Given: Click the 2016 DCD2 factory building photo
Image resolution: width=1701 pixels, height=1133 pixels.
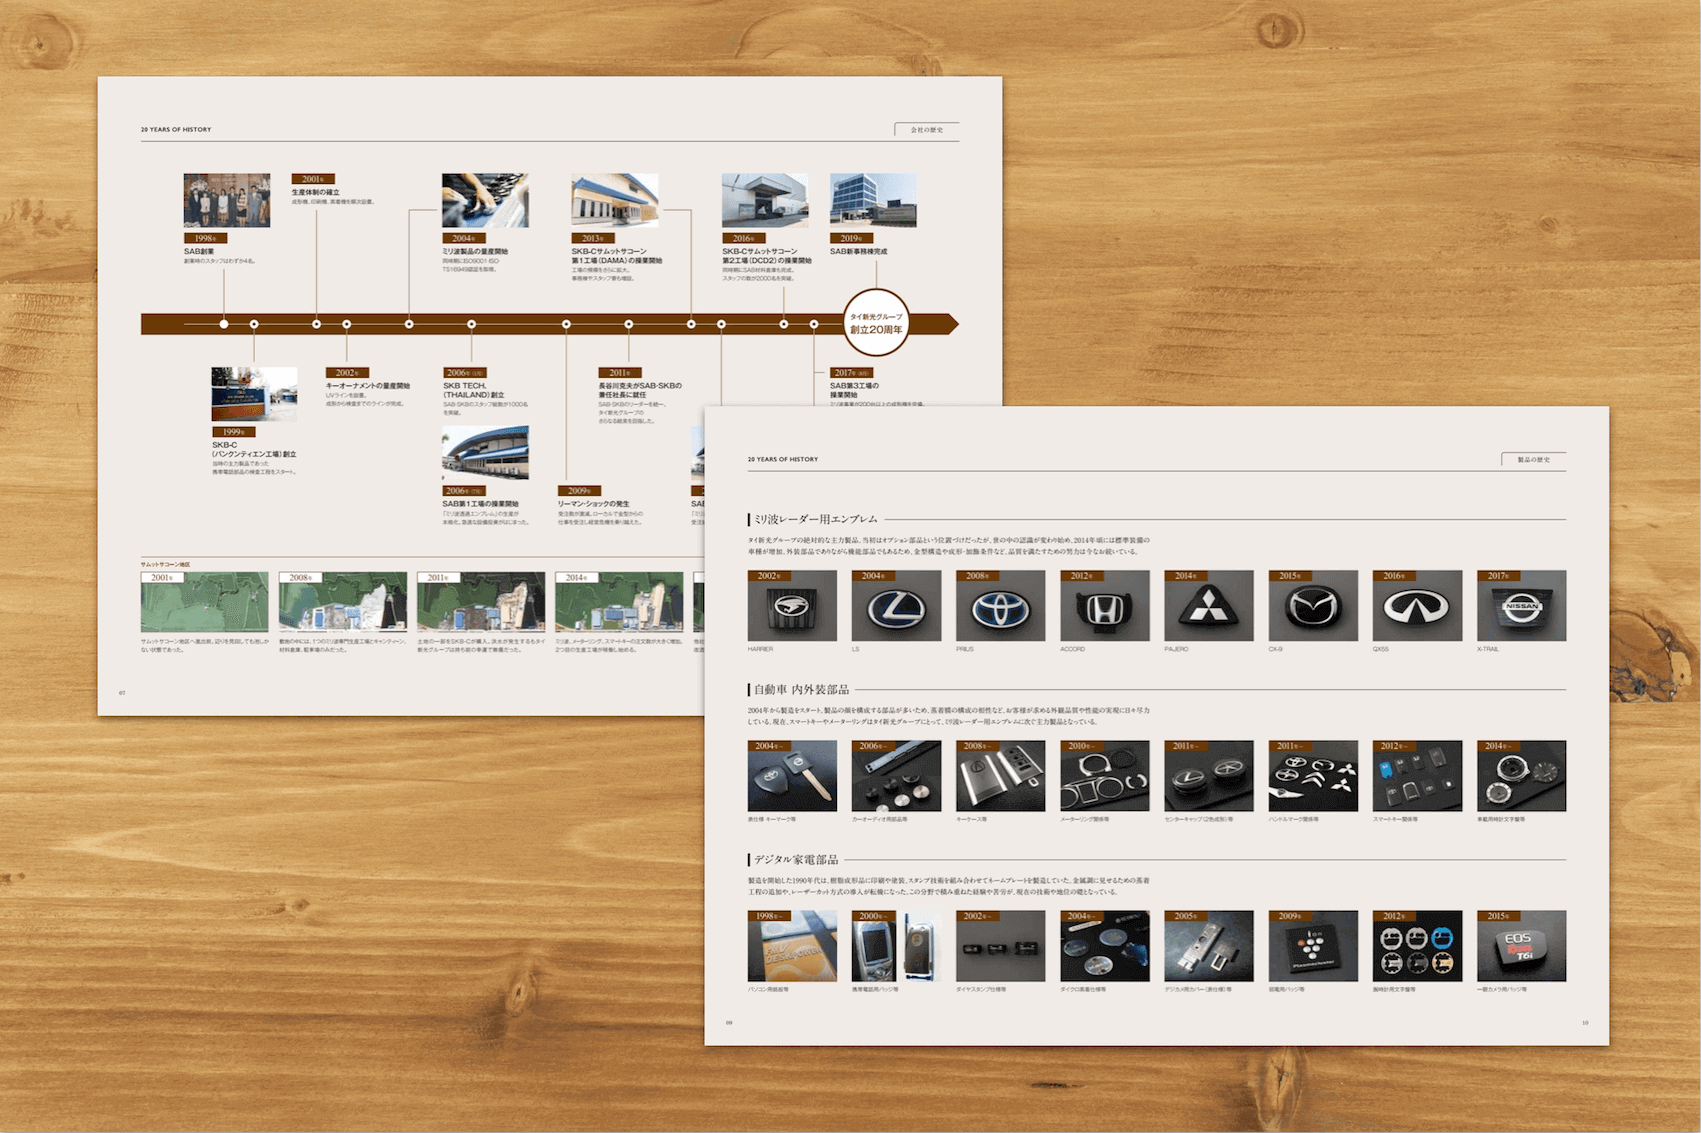Looking at the screenshot, I should tap(765, 200).
